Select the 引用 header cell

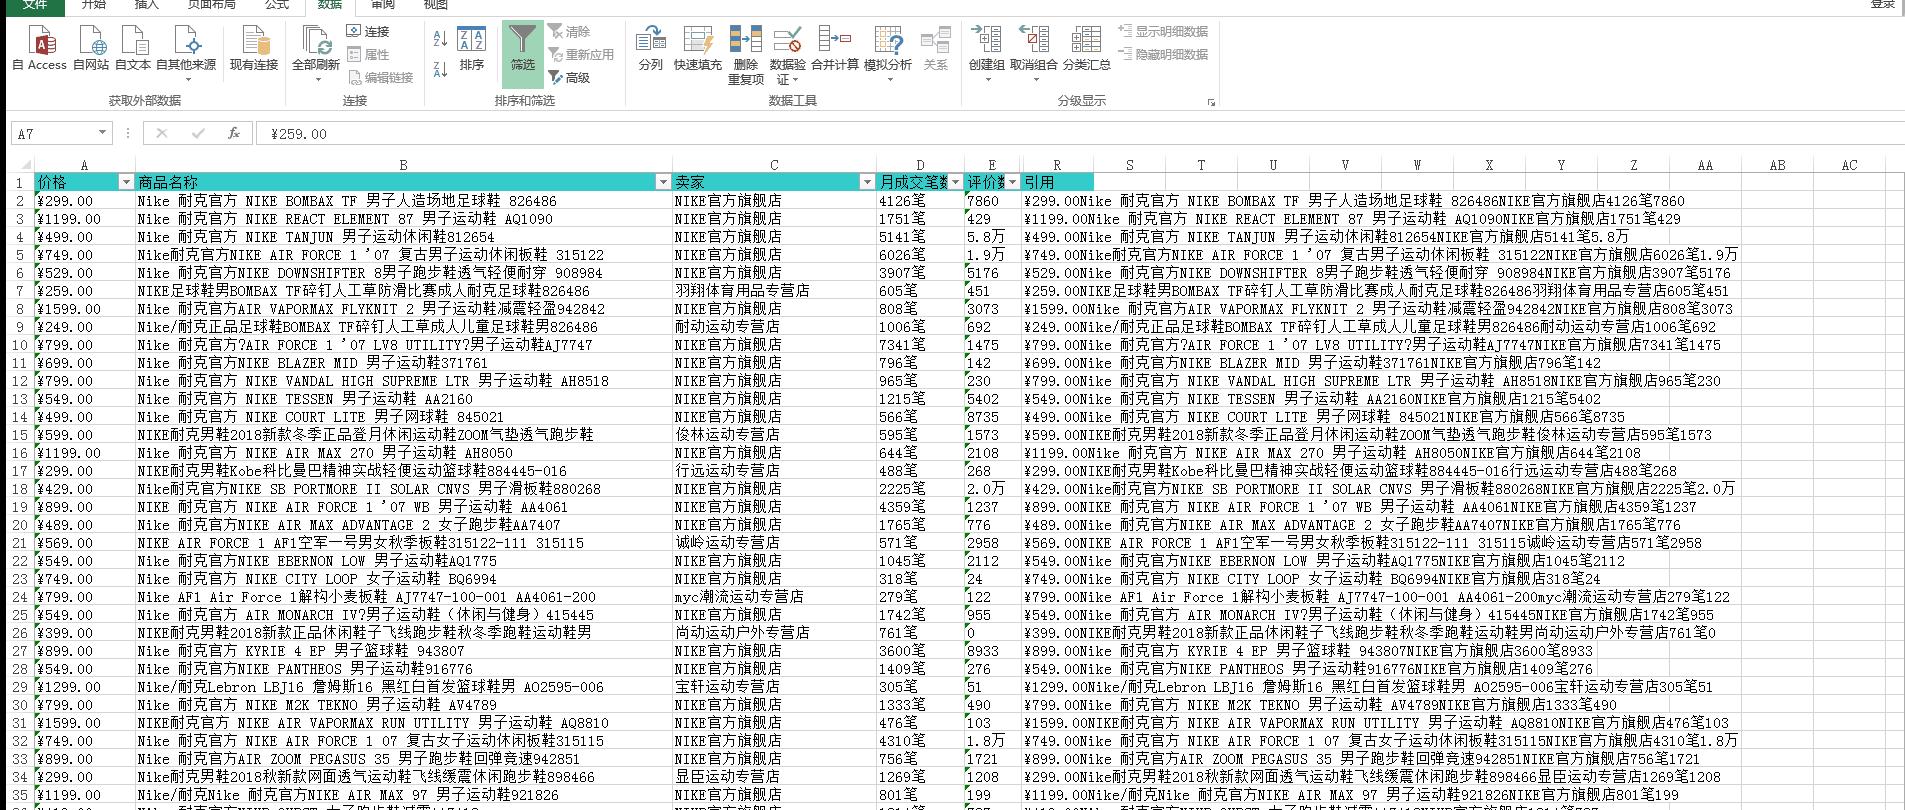click(x=1057, y=182)
